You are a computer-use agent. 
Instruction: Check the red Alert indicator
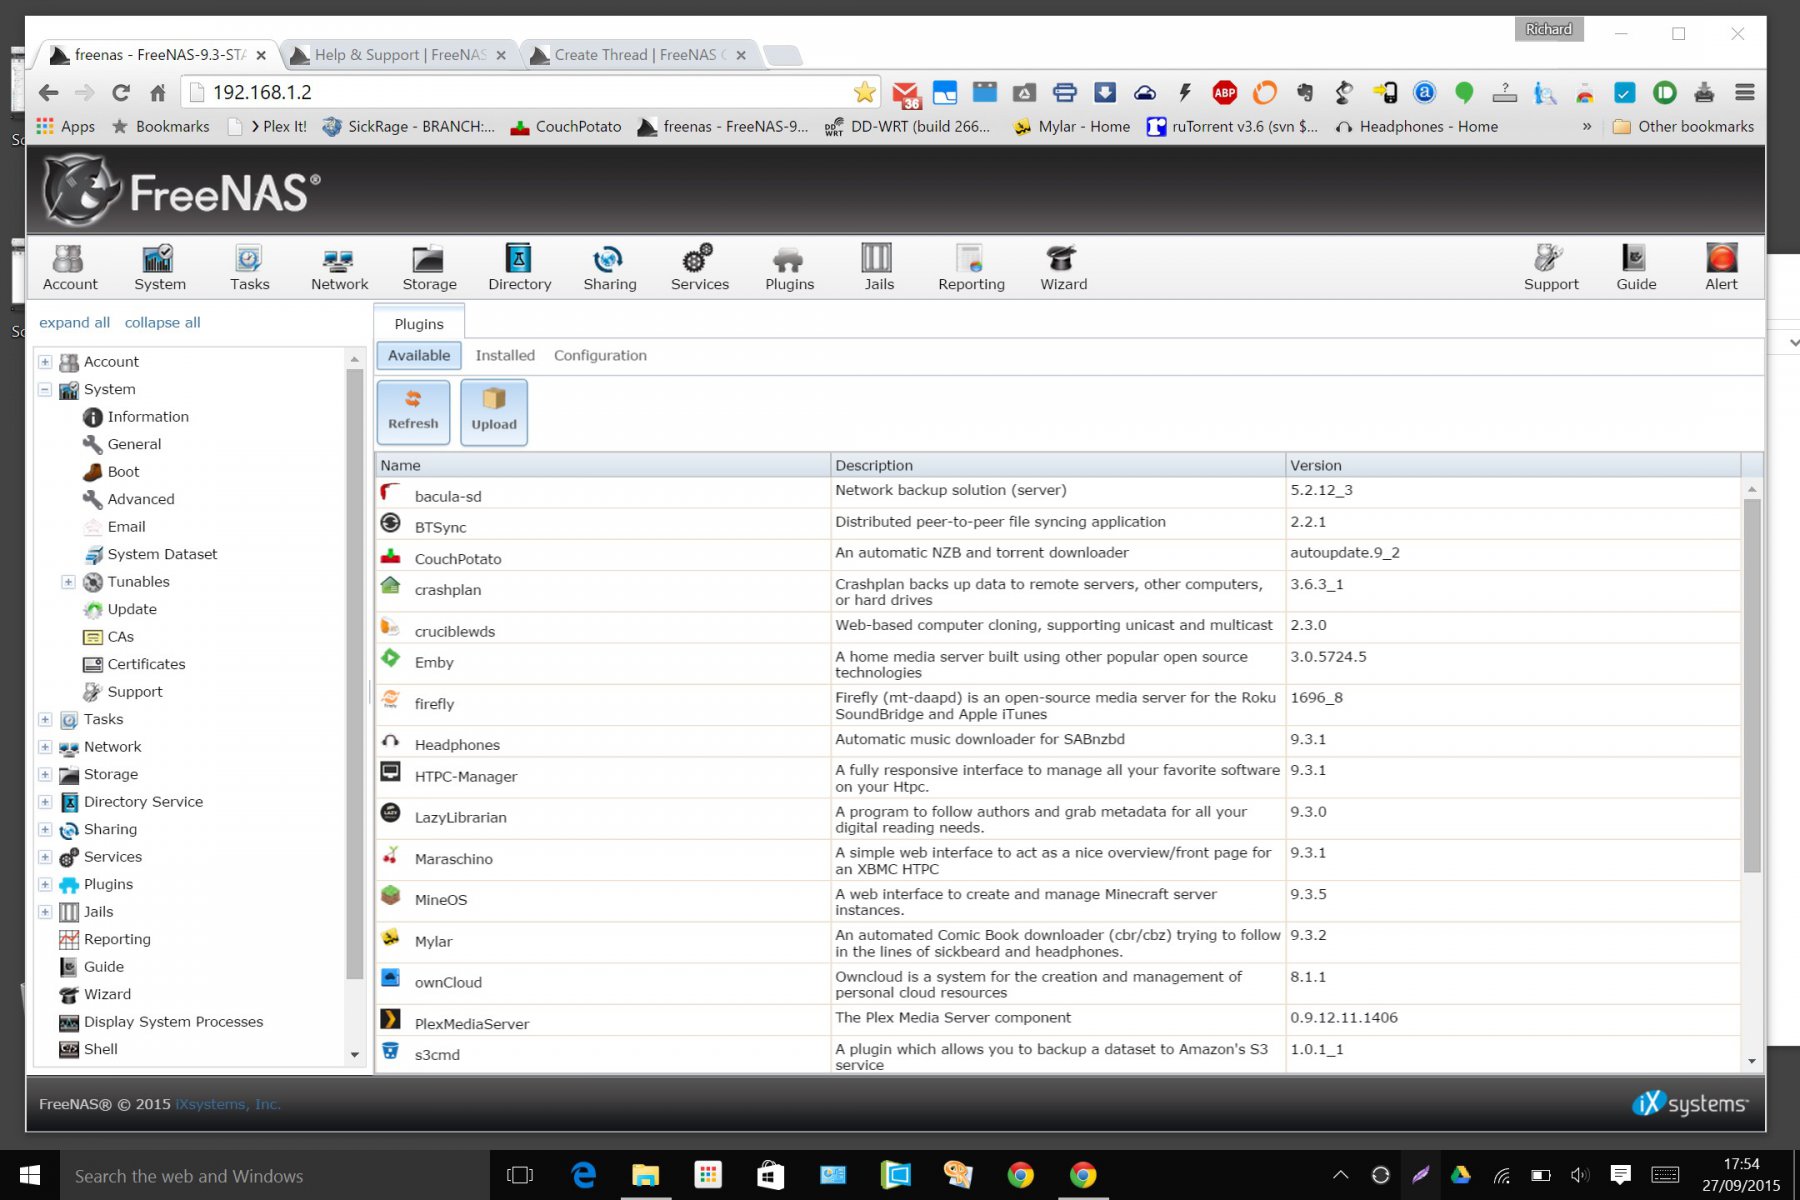[x=1721, y=267]
